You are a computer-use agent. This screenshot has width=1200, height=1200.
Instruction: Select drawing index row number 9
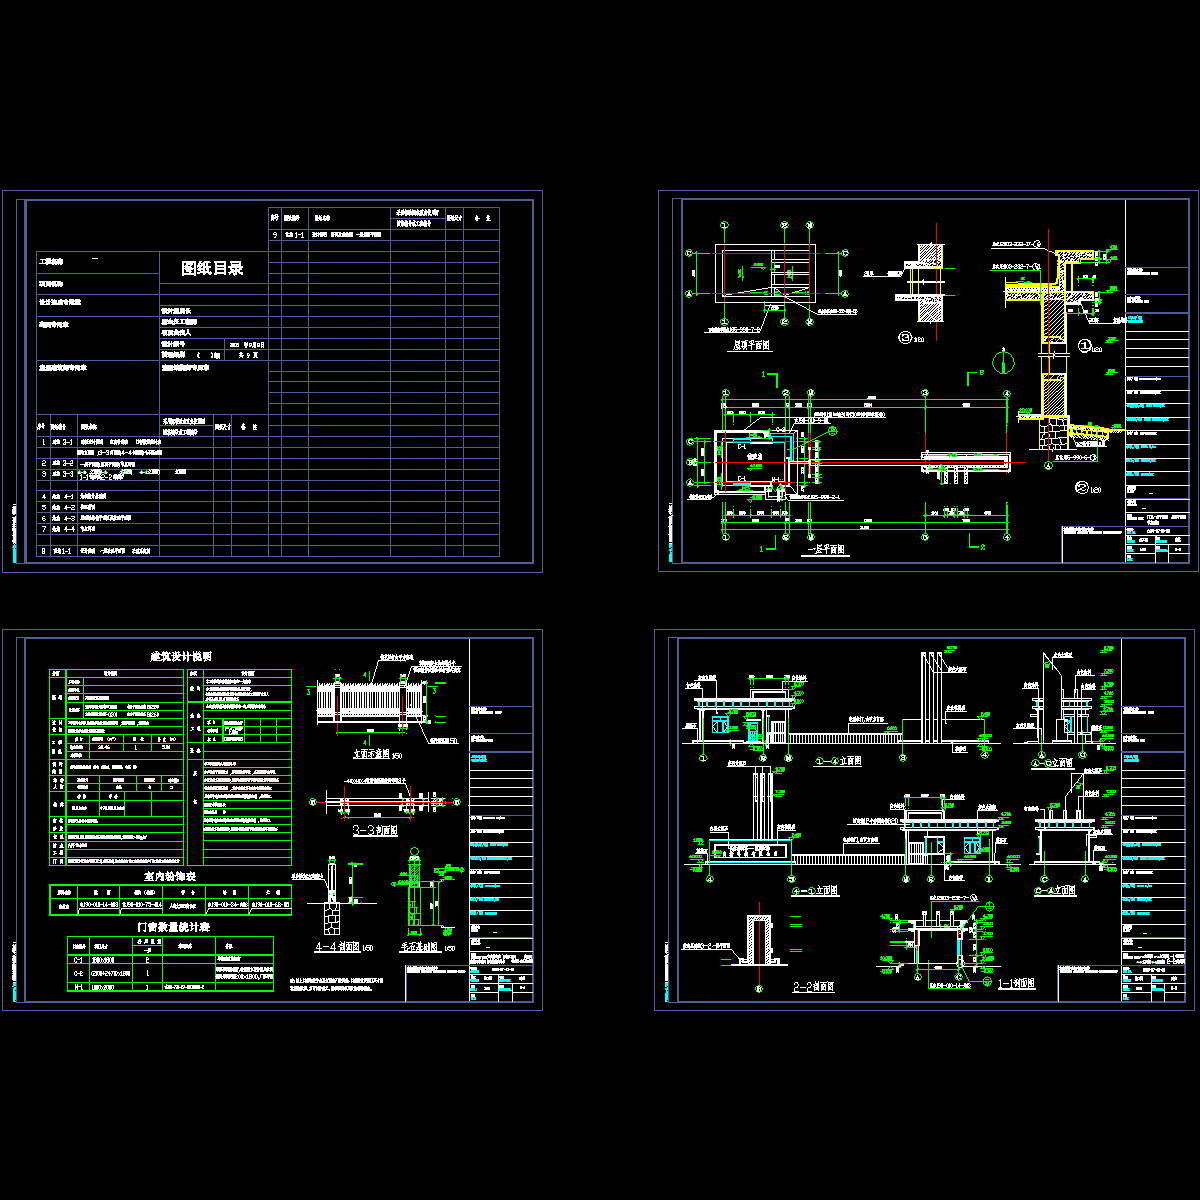click(384, 234)
